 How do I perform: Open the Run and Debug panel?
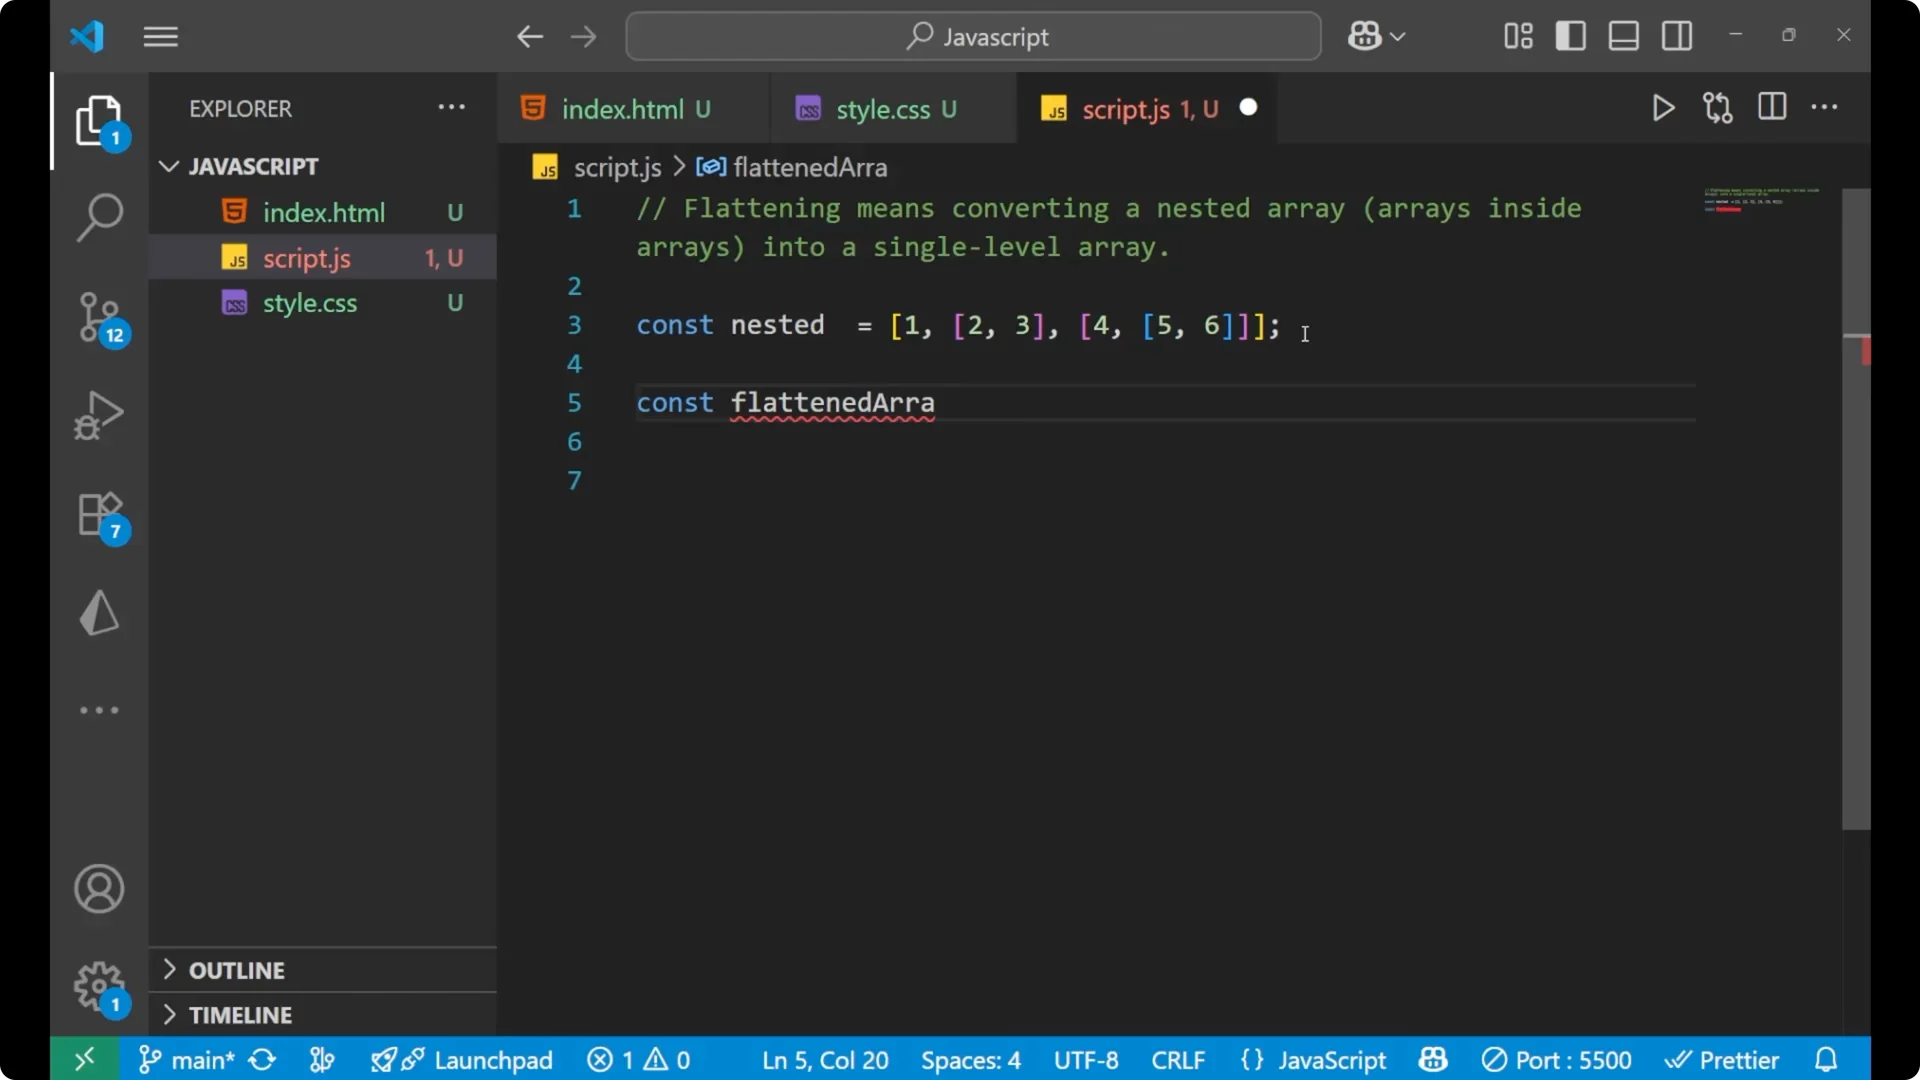(98, 415)
